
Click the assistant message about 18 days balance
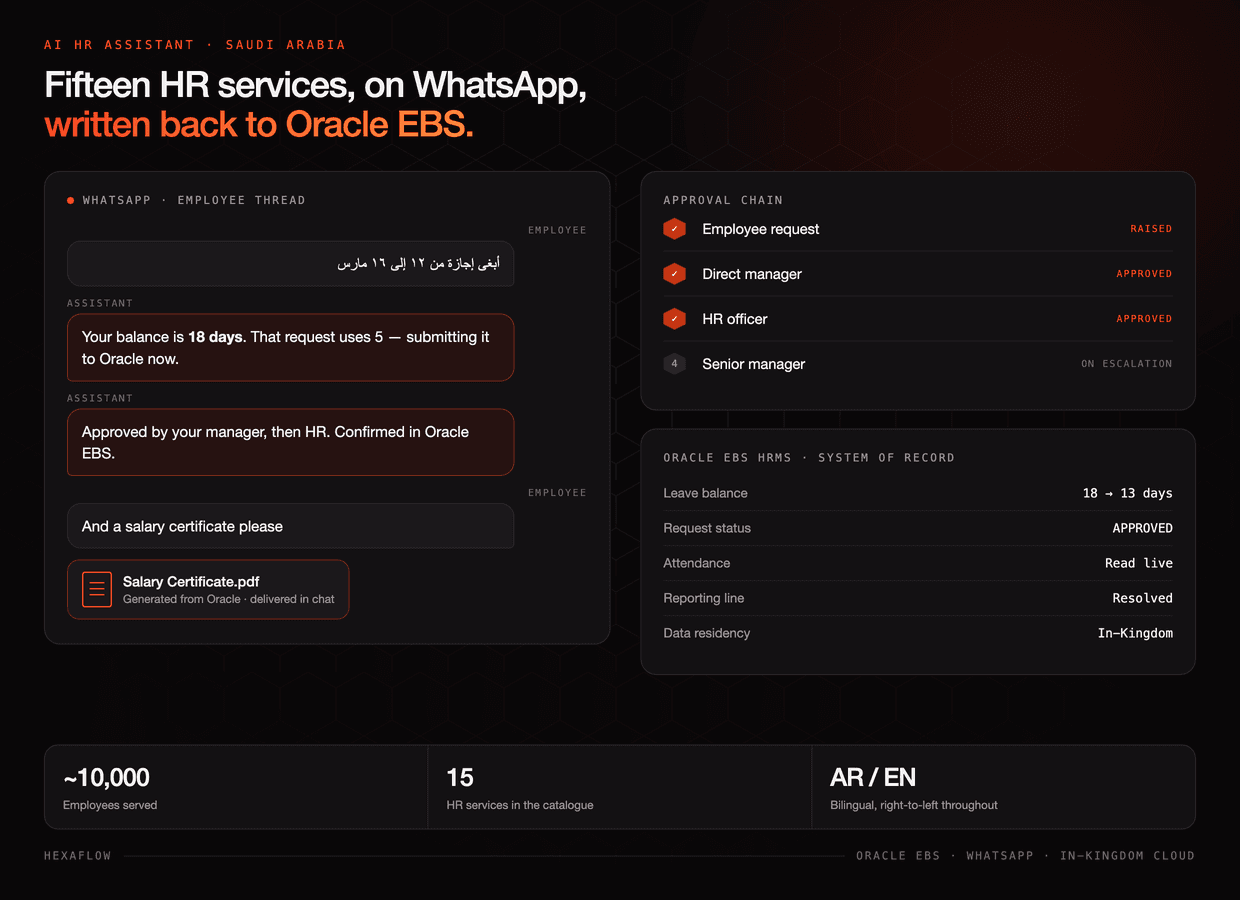click(291, 348)
